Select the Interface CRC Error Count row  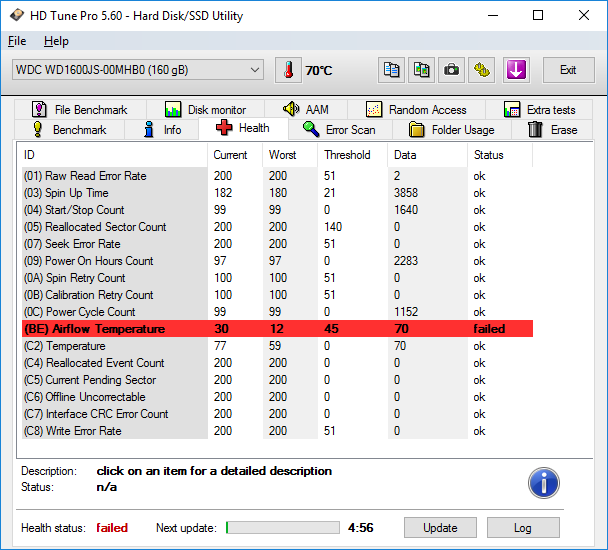(x=277, y=414)
